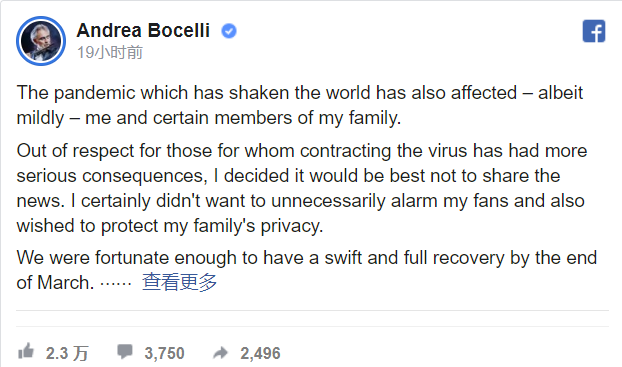This screenshot has height=367, width=622.
Task: Click the 19小时前 timestamp
Action: point(110,52)
